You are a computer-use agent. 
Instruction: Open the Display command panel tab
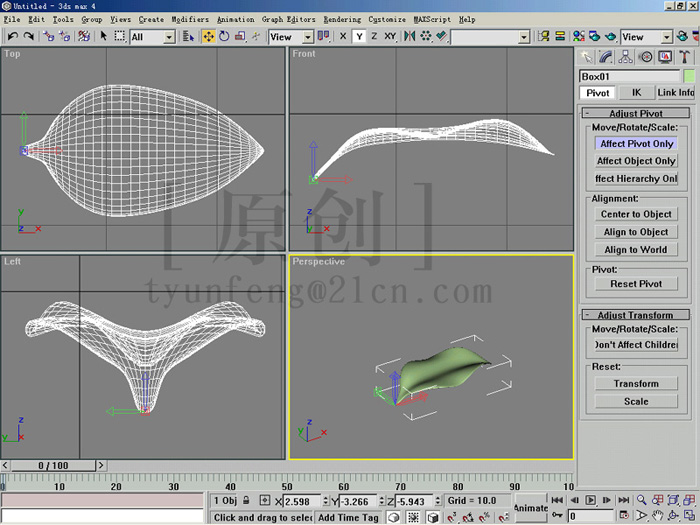pyautogui.click(x=665, y=57)
